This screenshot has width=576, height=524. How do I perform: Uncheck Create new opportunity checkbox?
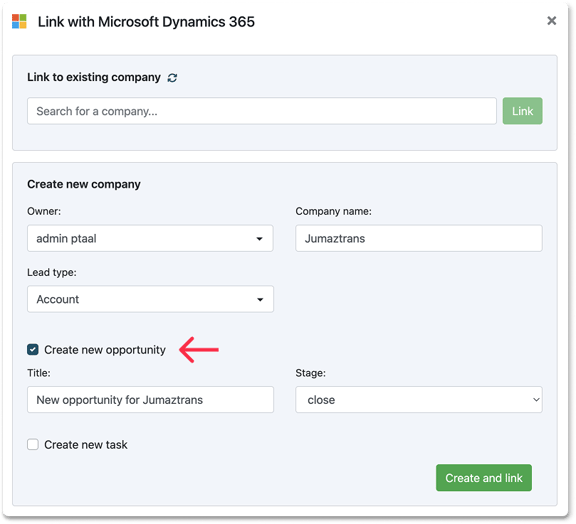pyautogui.click(x=33, y=349)
